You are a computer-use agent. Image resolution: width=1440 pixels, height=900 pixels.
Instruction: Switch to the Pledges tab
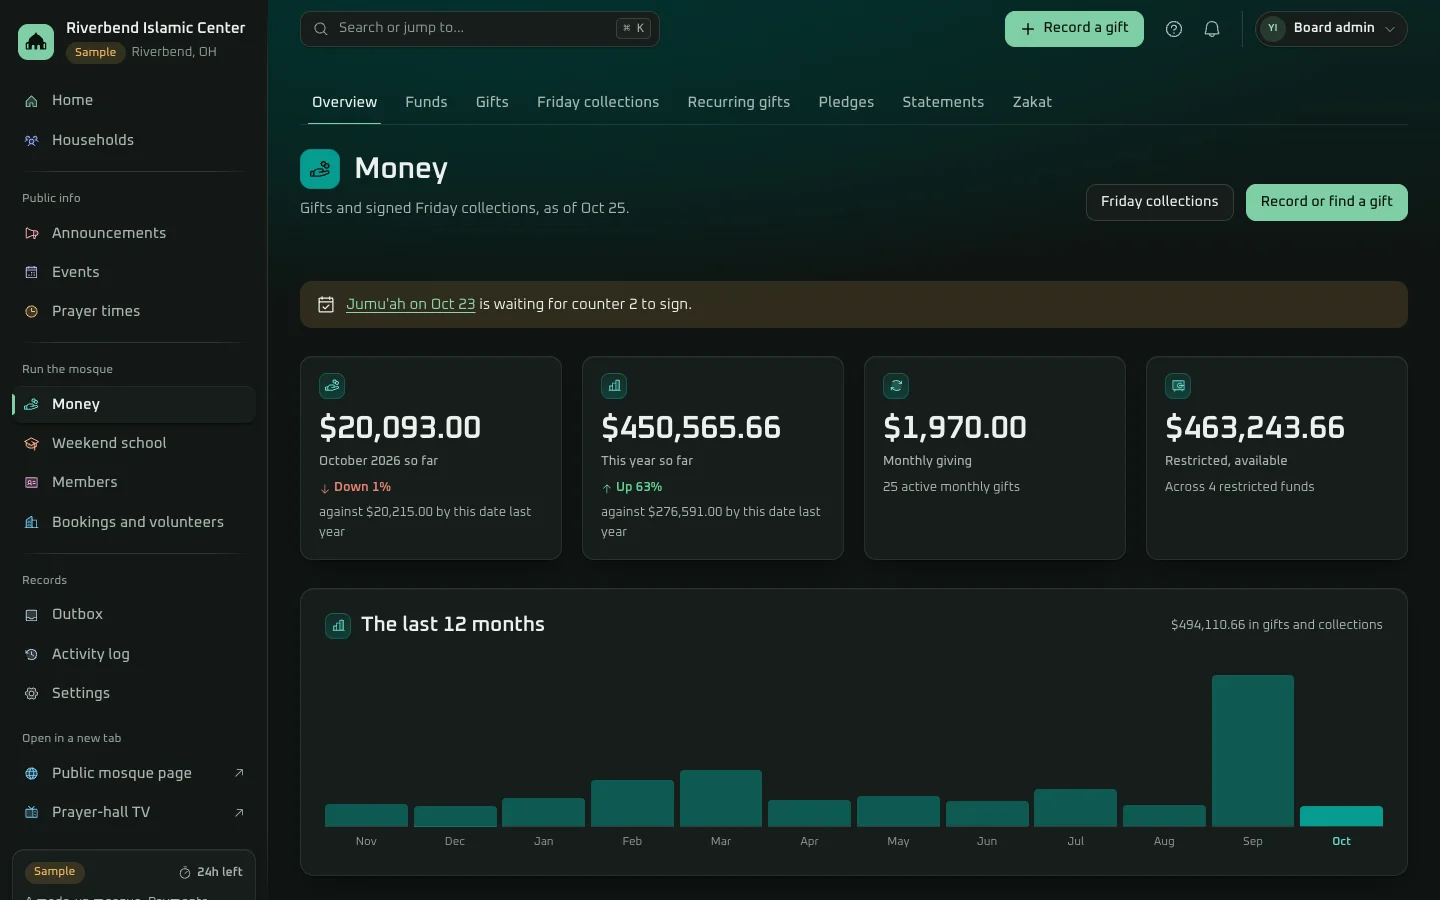pyautogui.click(x=846, y=102)
